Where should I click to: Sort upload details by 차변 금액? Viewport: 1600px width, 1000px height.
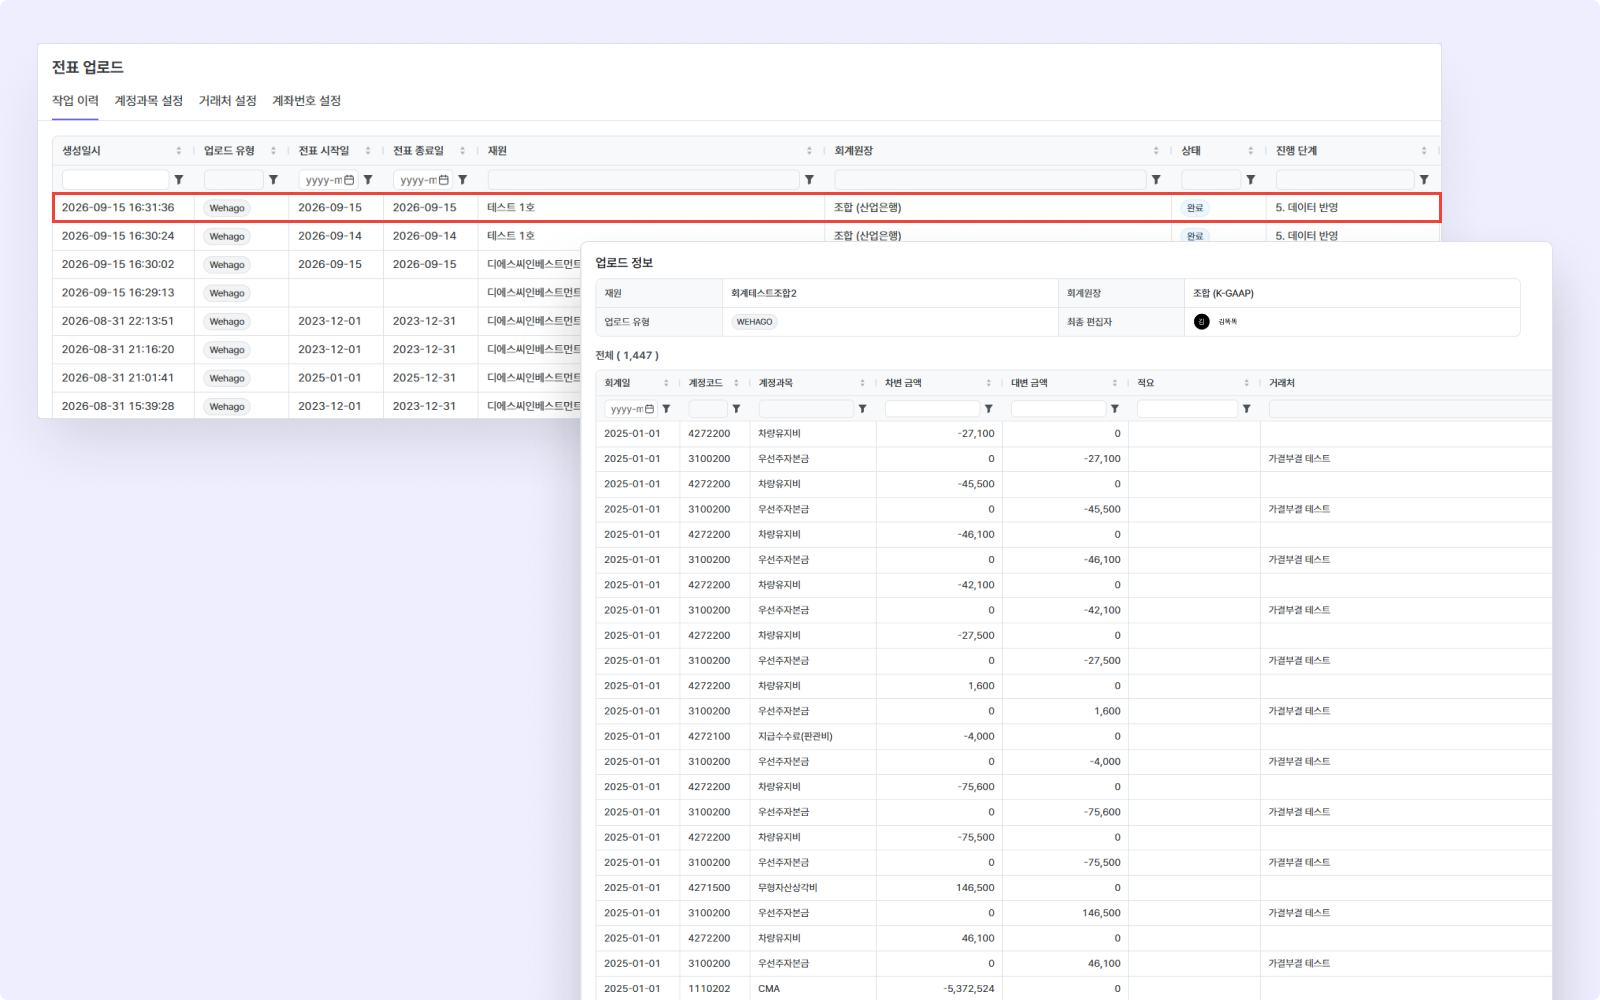pos(988,383)
